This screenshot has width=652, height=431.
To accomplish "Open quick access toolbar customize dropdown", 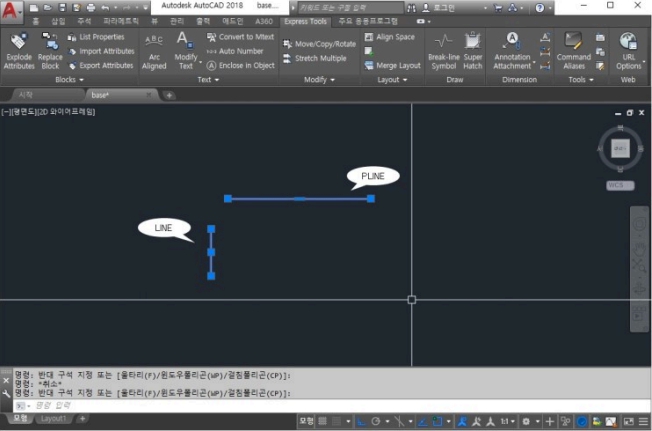I will pos(146,8).
